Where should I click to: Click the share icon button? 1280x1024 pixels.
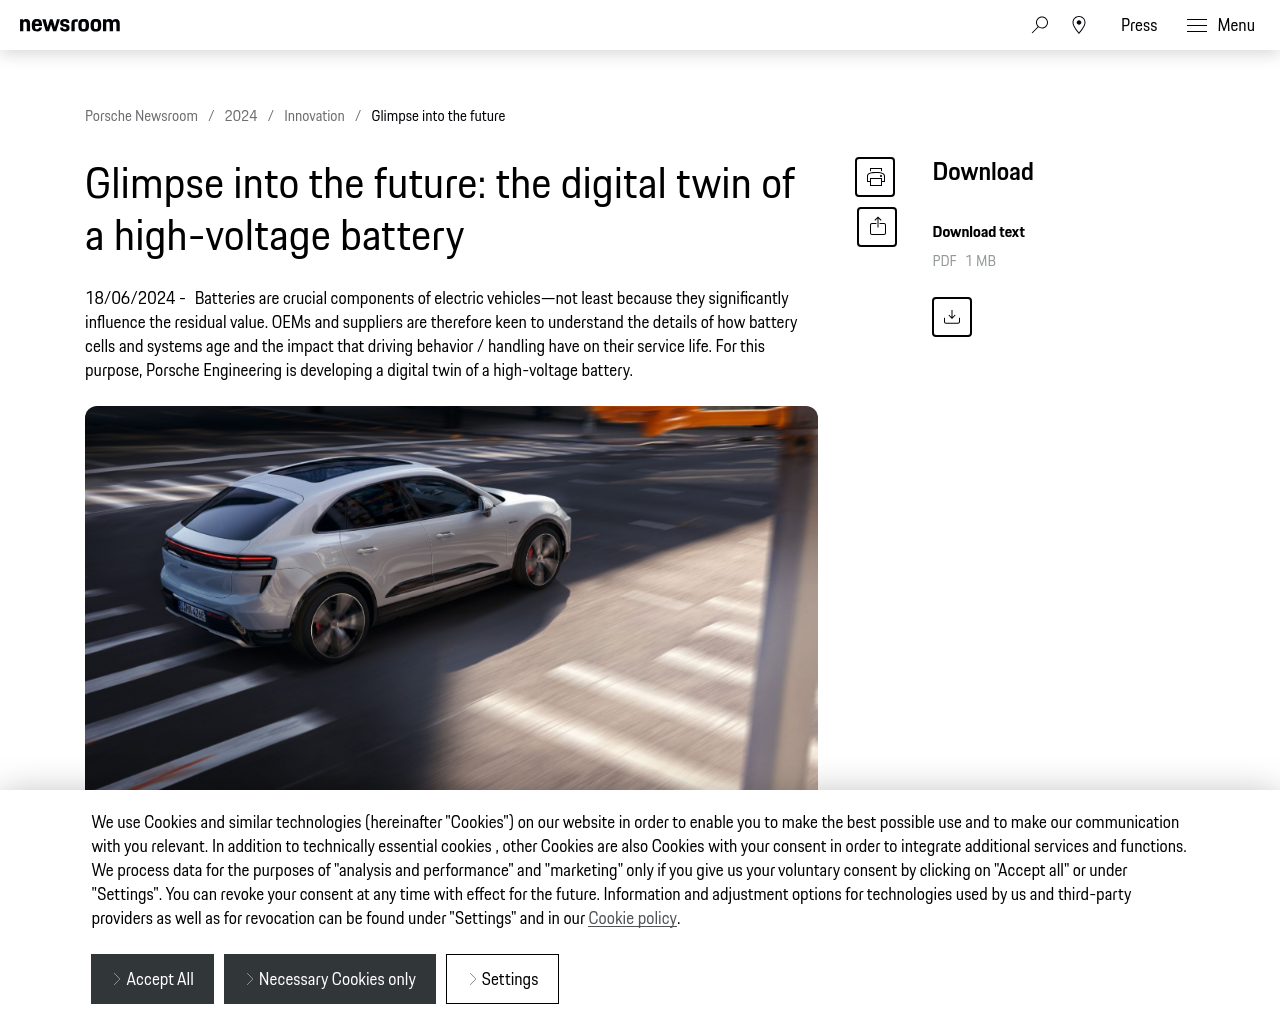coord(877,227)
